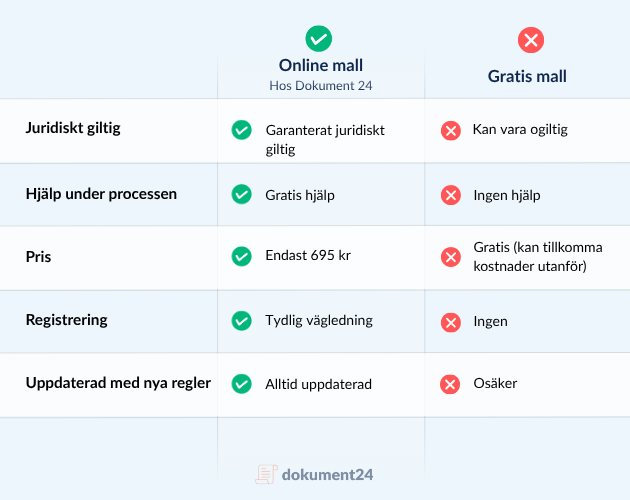630x500 pixels.
Task: Click green check beside Garanterat juridiskt giltig
Action: [241, 130]
